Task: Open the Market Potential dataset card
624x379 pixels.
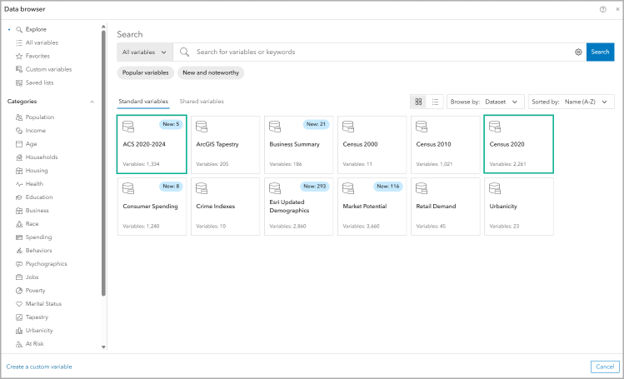Action: pos(372,207)
